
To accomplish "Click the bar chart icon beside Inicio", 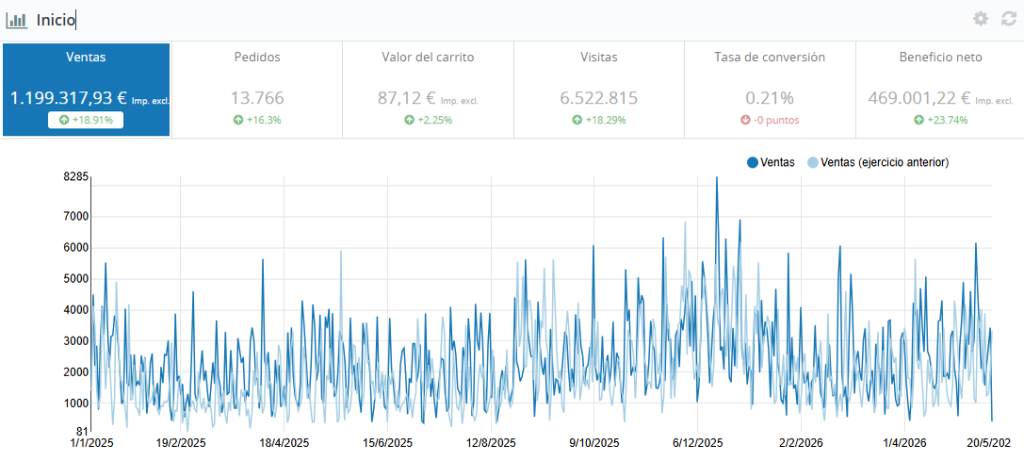I will tap(16, 20).
